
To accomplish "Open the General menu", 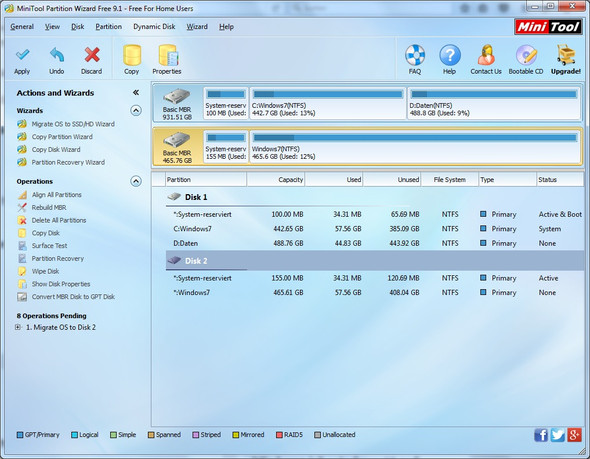I will (x=22, y=27).
